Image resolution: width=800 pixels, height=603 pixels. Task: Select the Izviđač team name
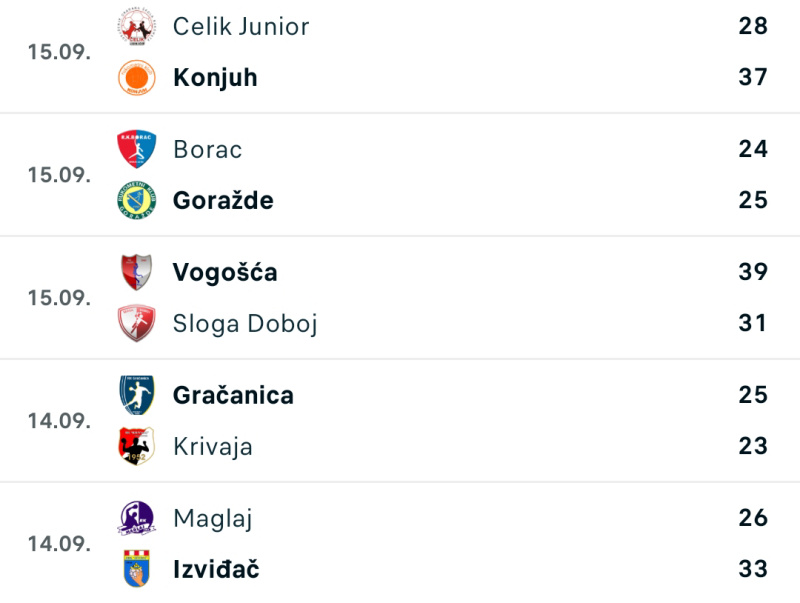click(216, 569)
